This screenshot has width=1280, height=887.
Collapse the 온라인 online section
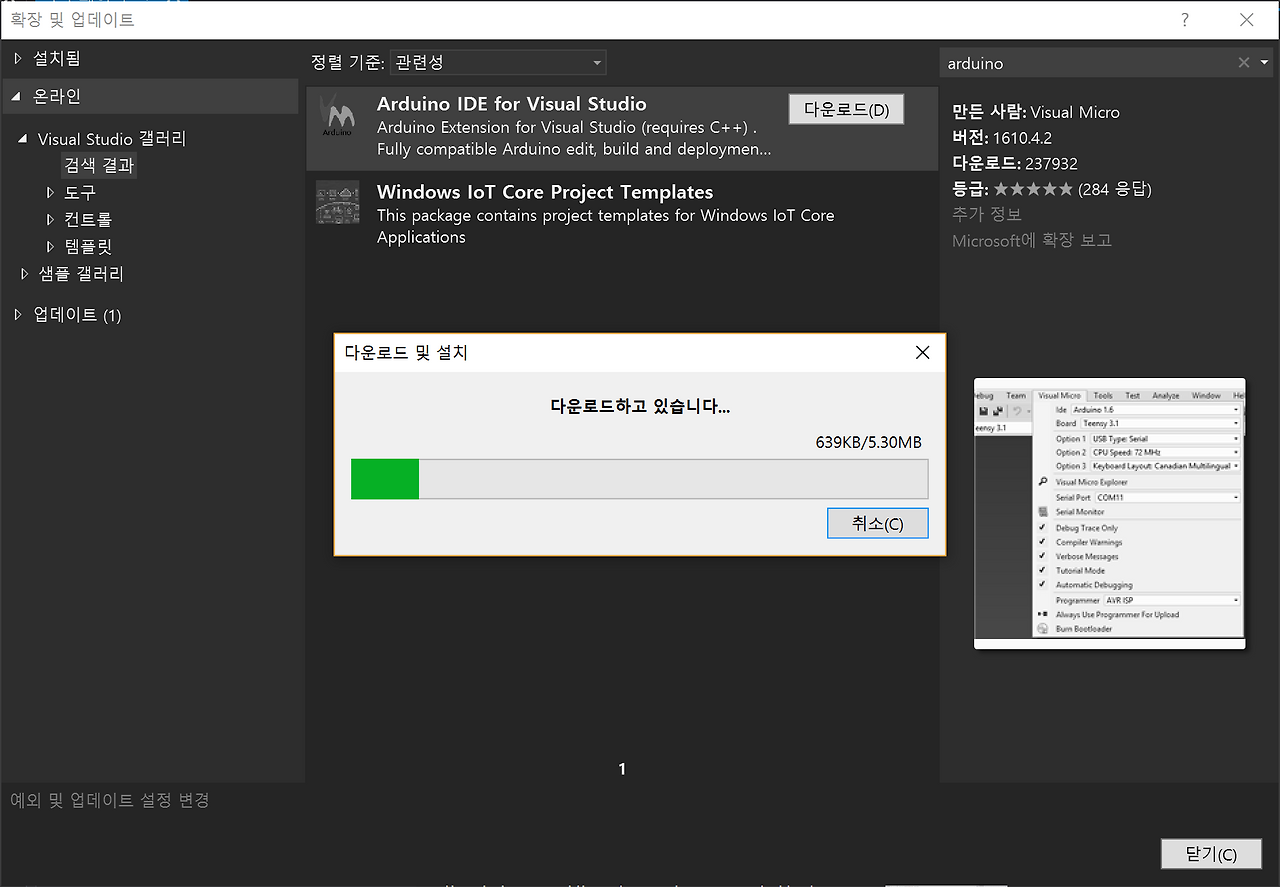coord(16,97)
